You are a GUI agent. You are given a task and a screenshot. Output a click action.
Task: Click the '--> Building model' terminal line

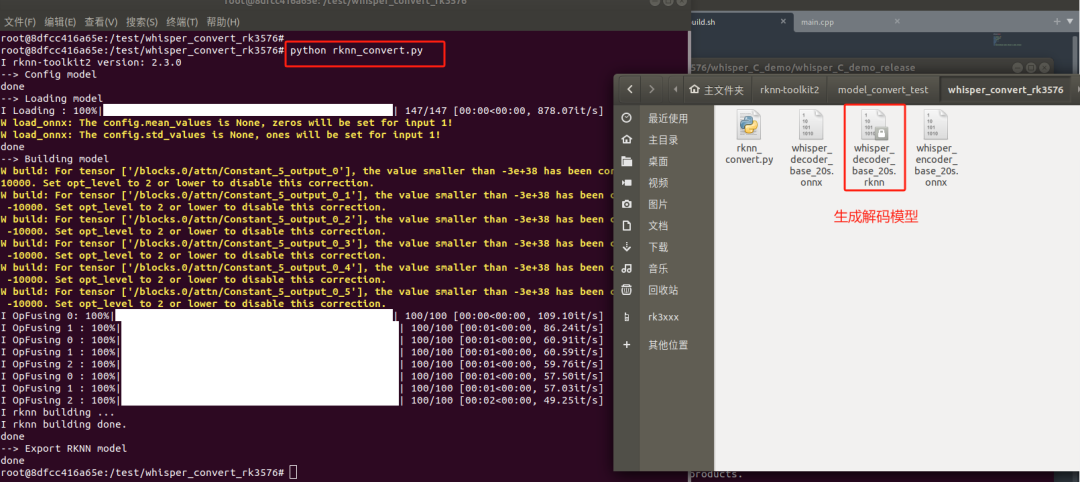tap(55, 159)
